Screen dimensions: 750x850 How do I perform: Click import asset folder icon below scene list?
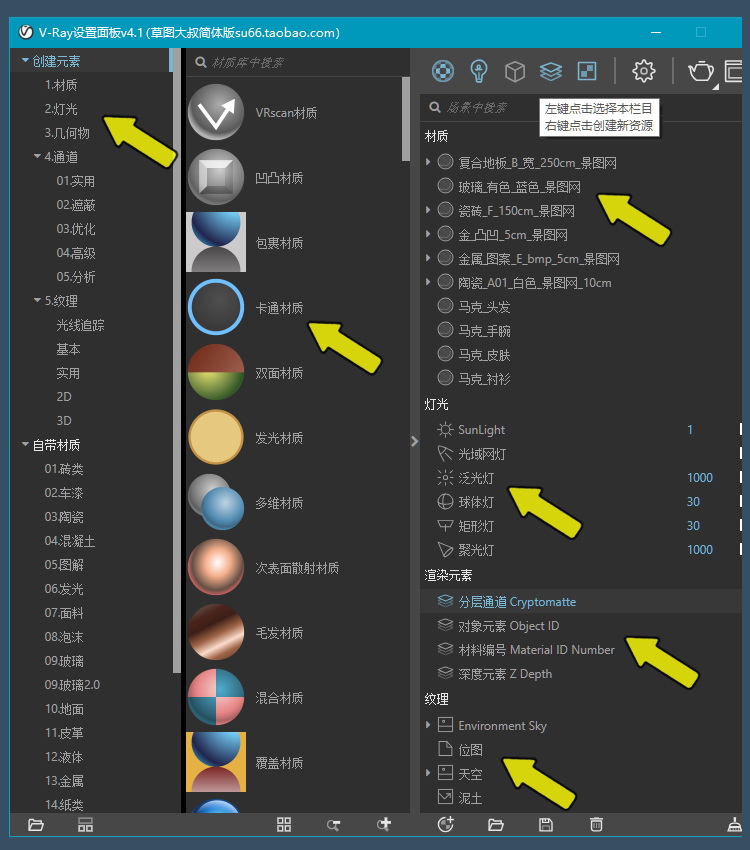pos(496,825)
